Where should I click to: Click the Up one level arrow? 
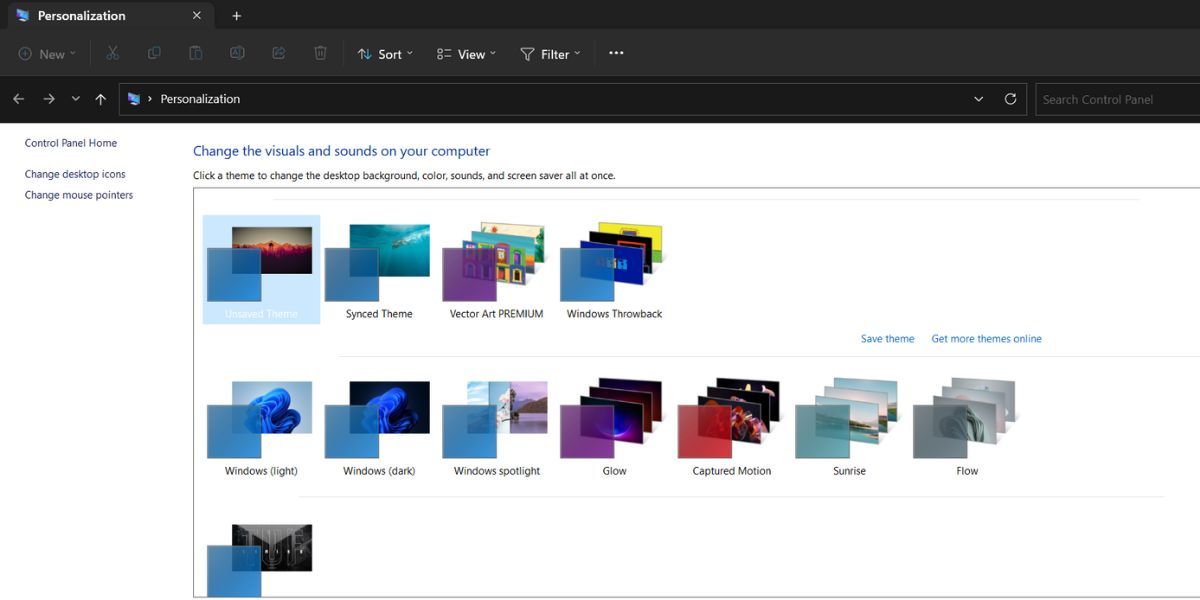pos(100,99)
